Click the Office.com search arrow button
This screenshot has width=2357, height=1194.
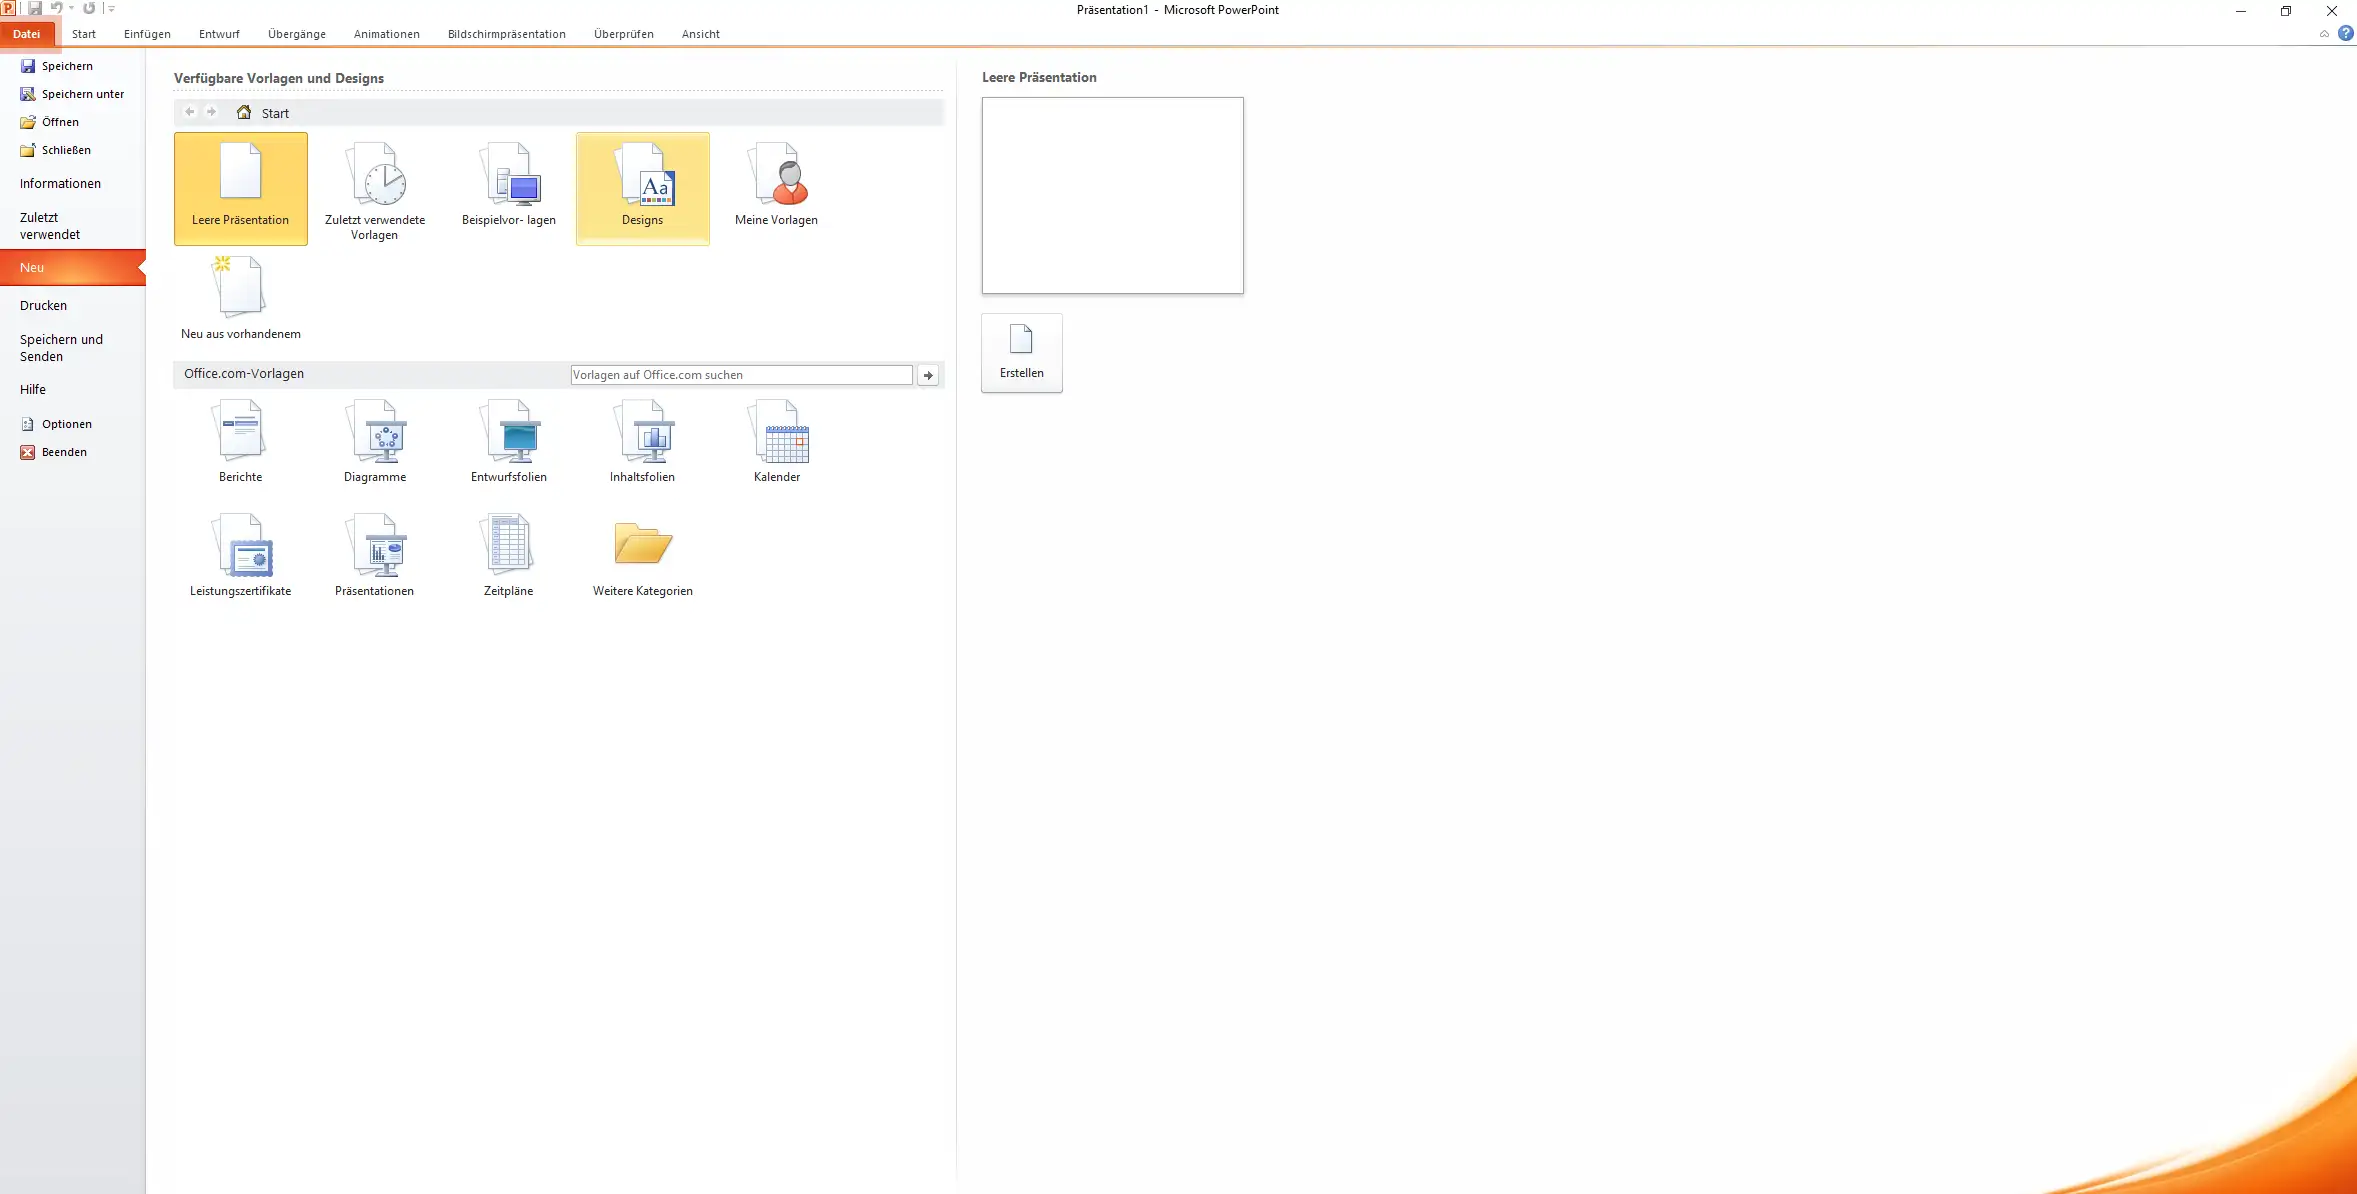pos(928,375)
